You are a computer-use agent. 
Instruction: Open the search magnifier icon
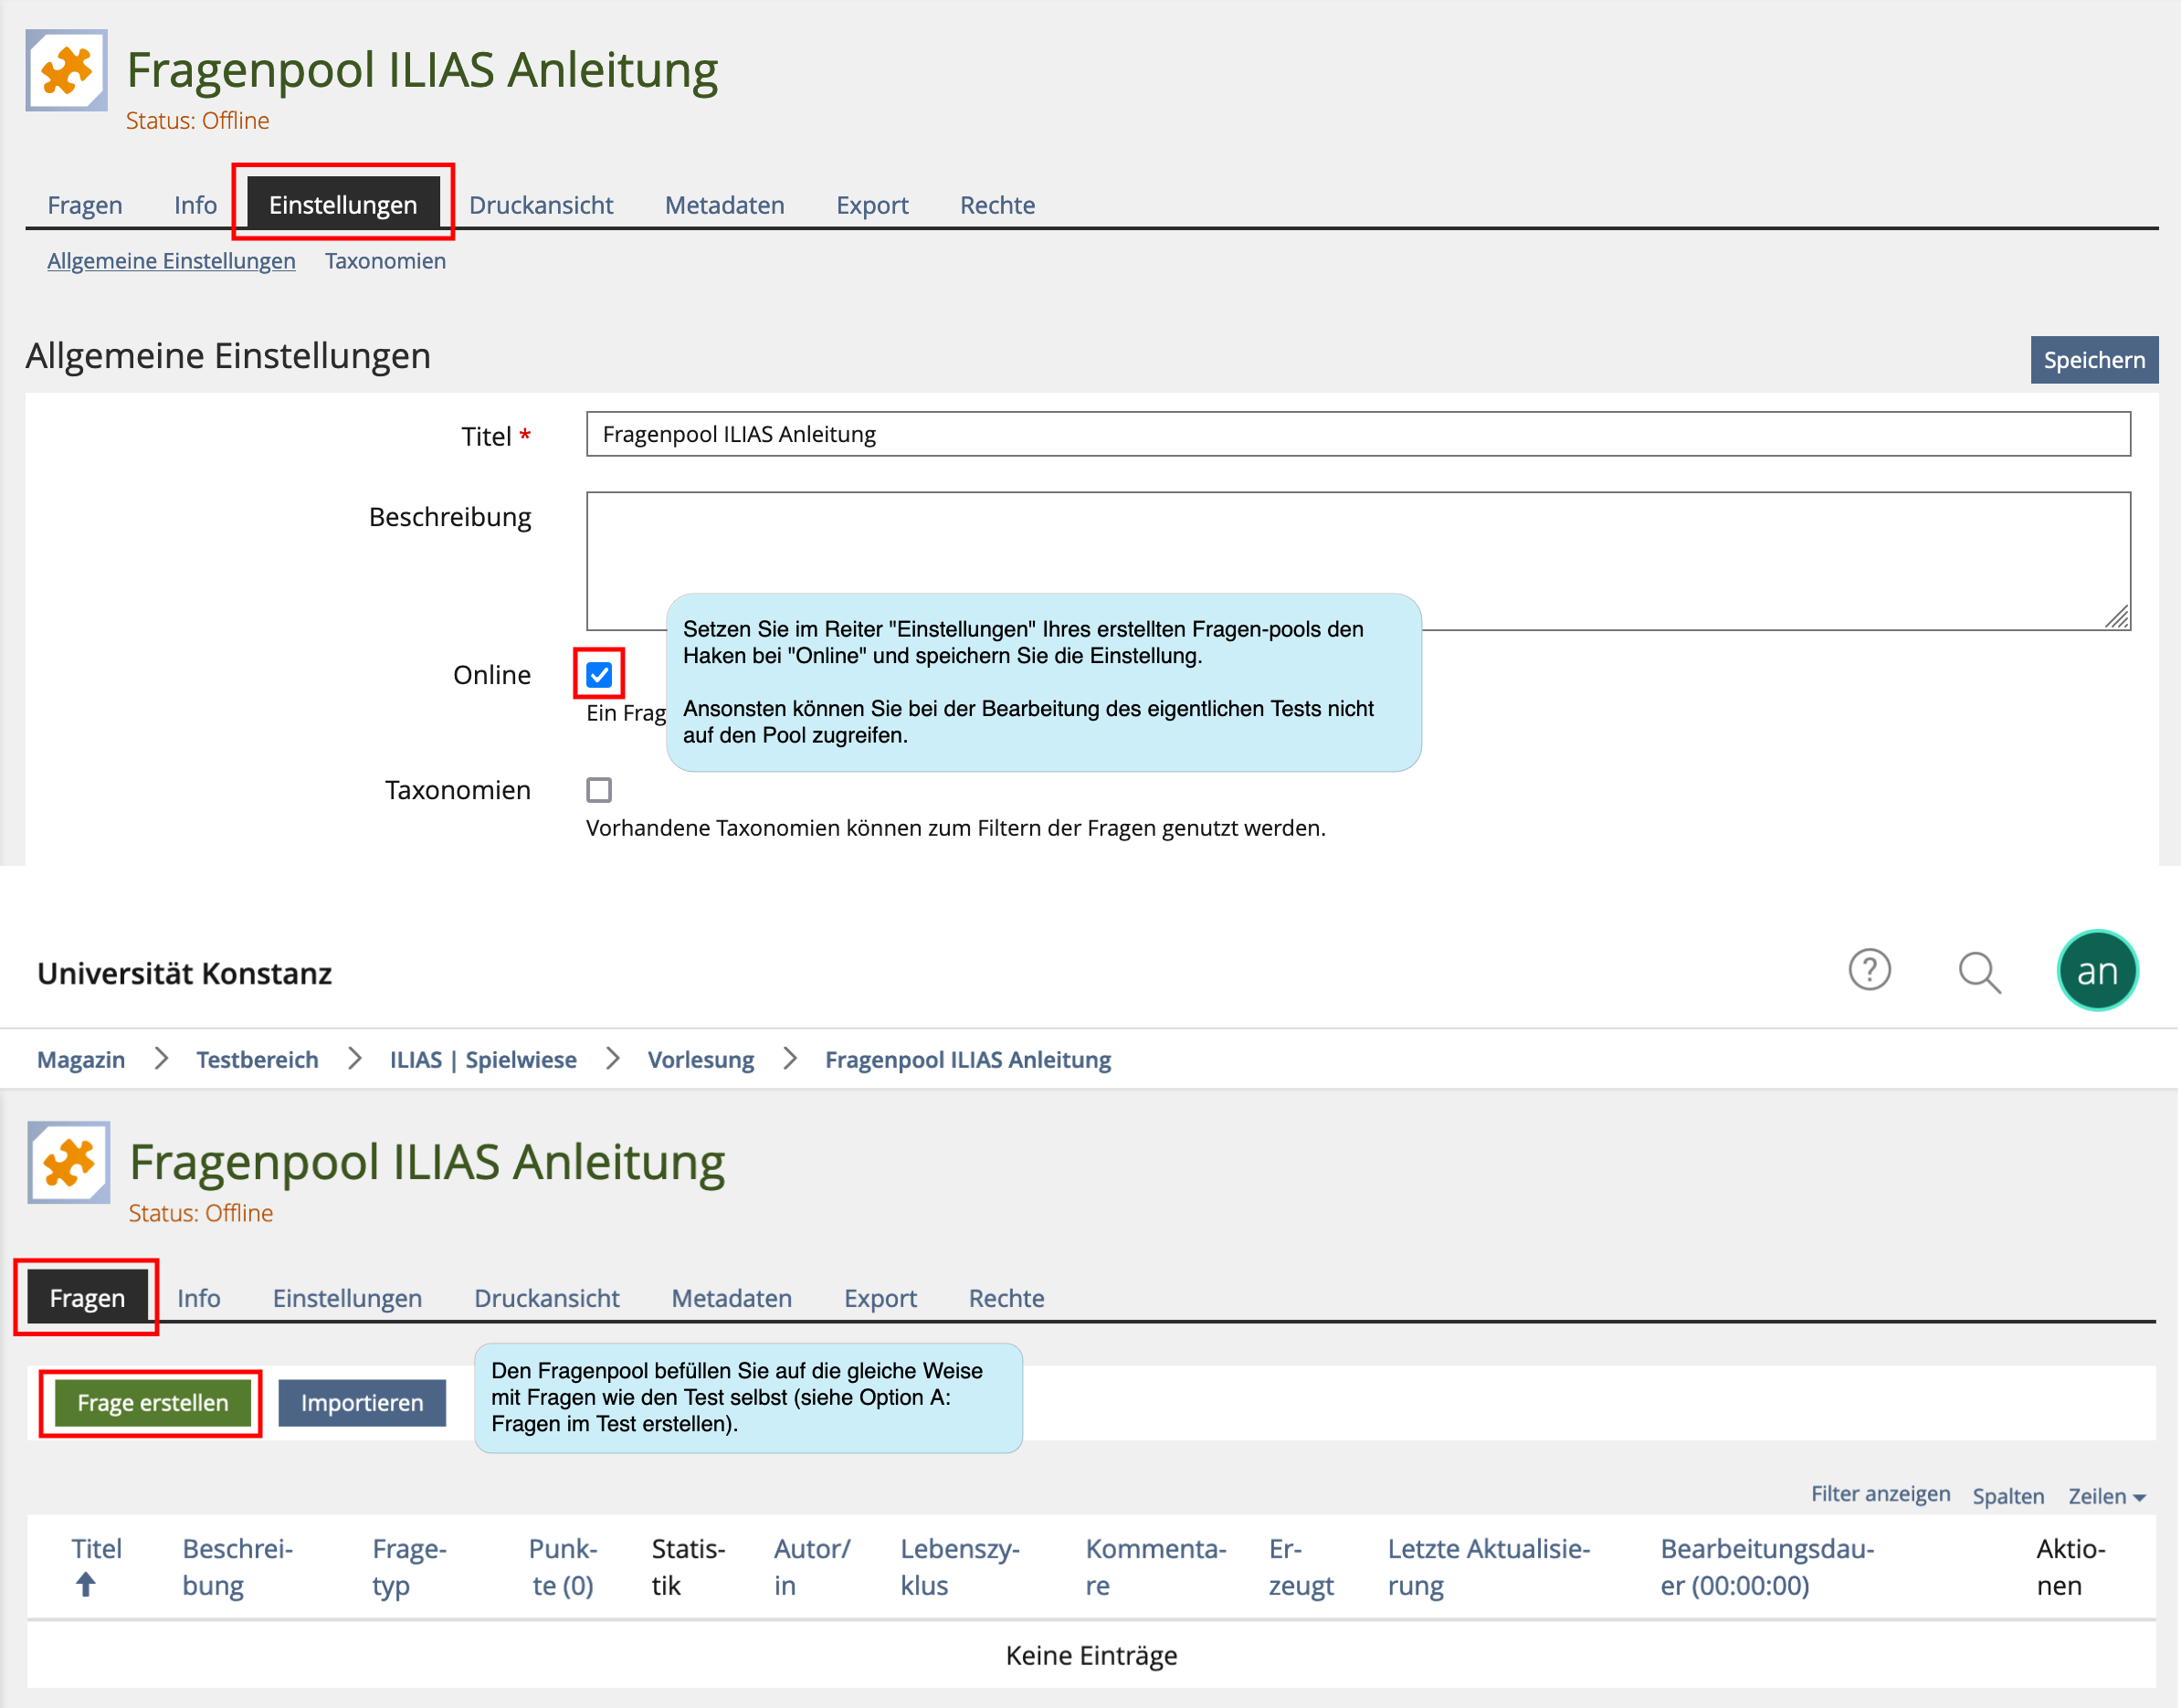click(x=1979, y=972)
